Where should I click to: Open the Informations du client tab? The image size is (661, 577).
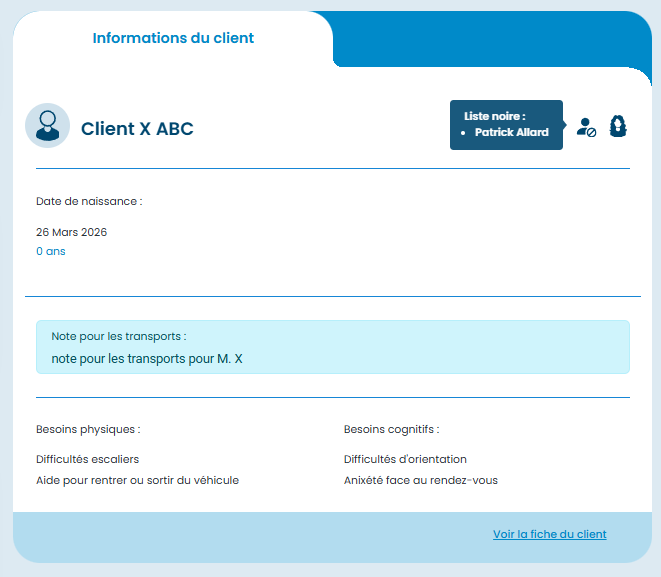pos(173,38)
